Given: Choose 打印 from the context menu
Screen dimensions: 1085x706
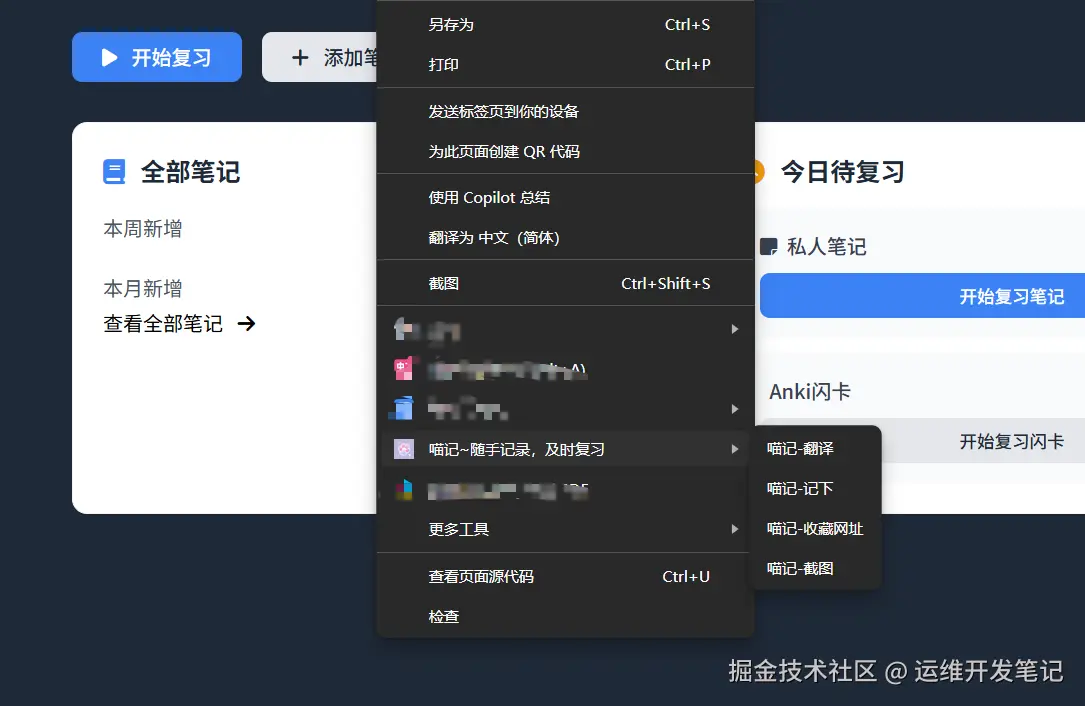Looking at the screenshot, I should (x=565, y=64).
